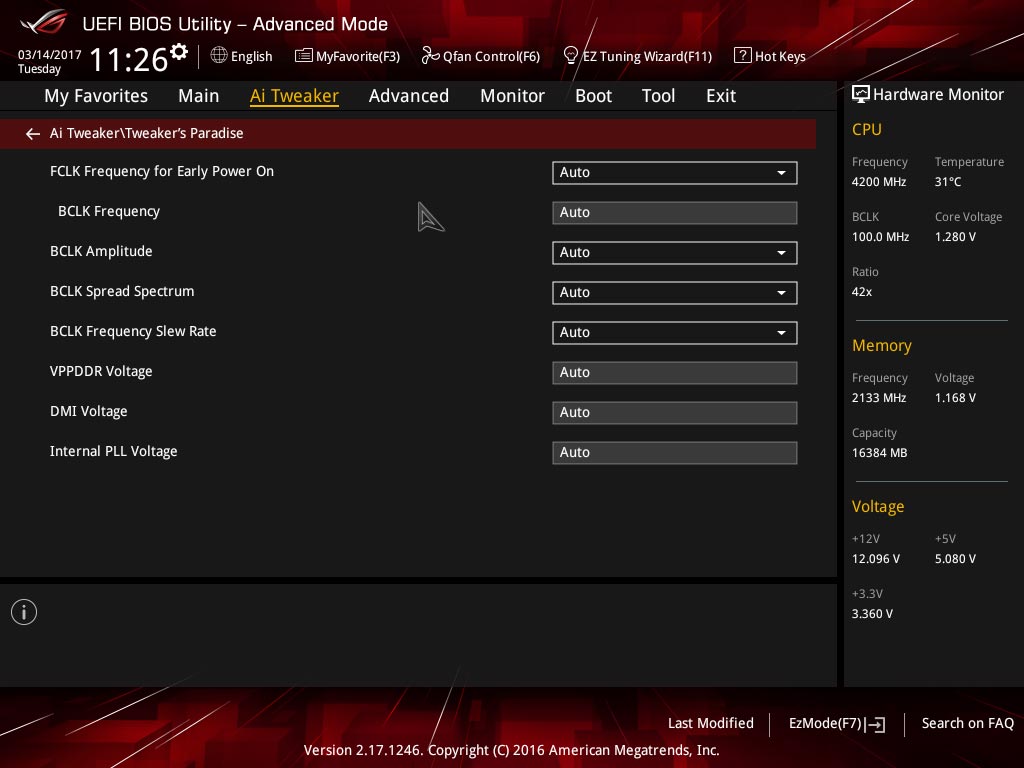Click the 03/14/2017 date
1024x768 pixels.
[50, 55]
